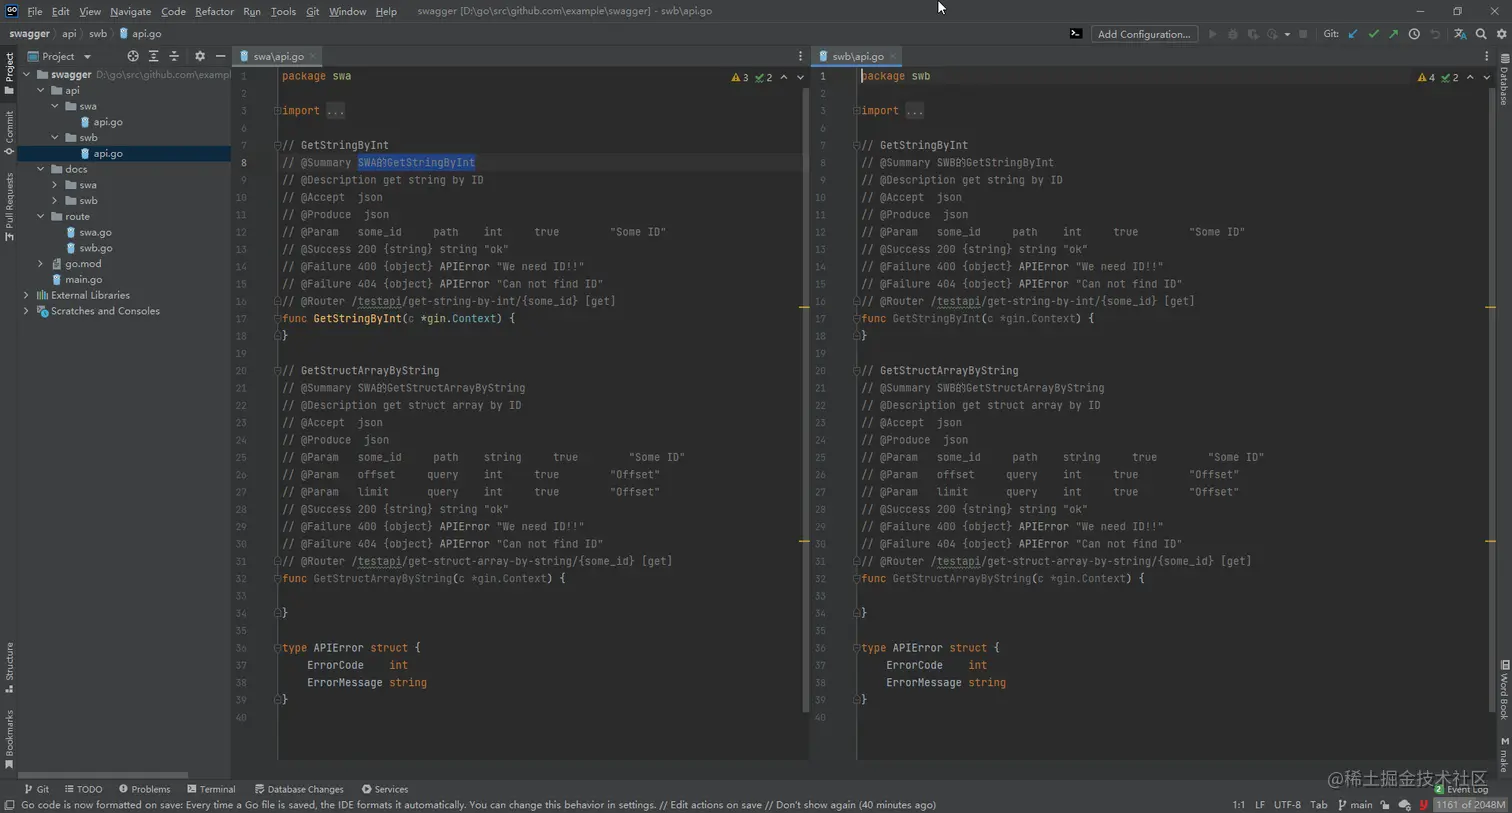Toggle the Terminal tool window
1512x813 pixels.
pos(211,789)
